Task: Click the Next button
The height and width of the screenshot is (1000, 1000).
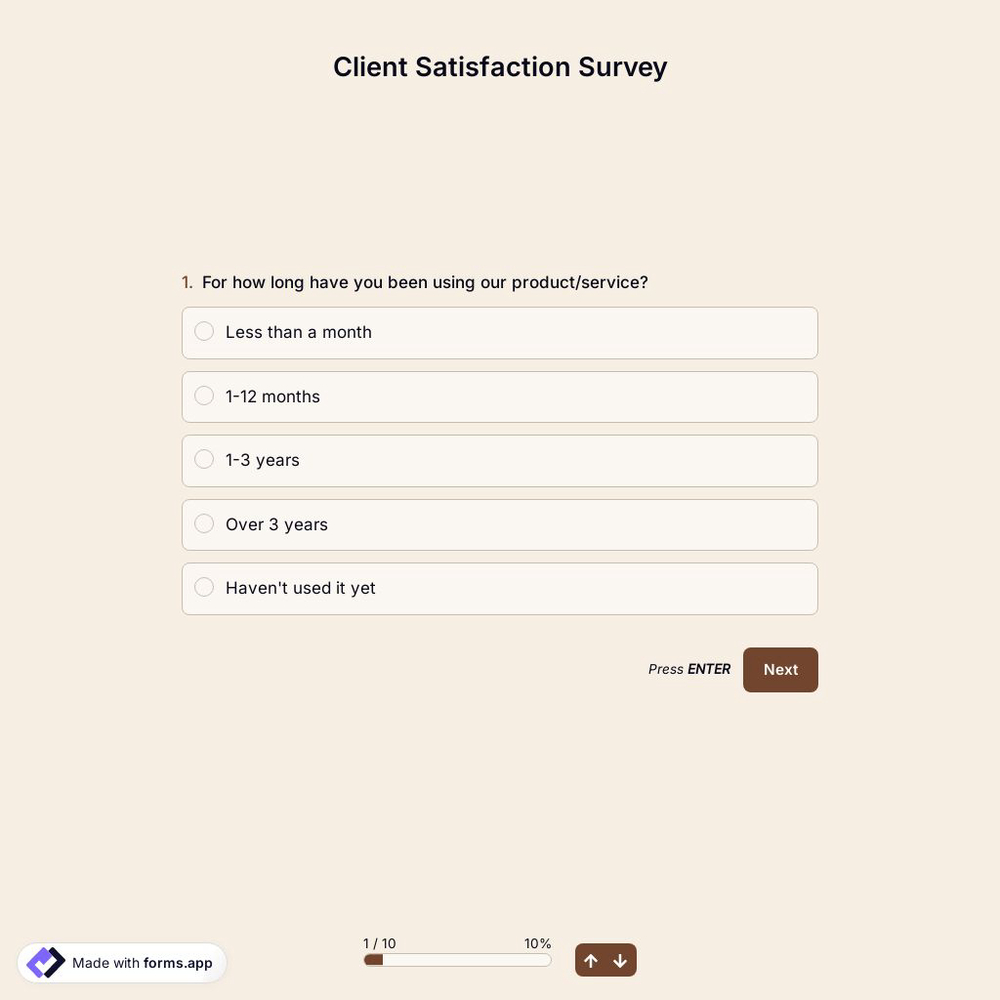Action: point(780,669)
